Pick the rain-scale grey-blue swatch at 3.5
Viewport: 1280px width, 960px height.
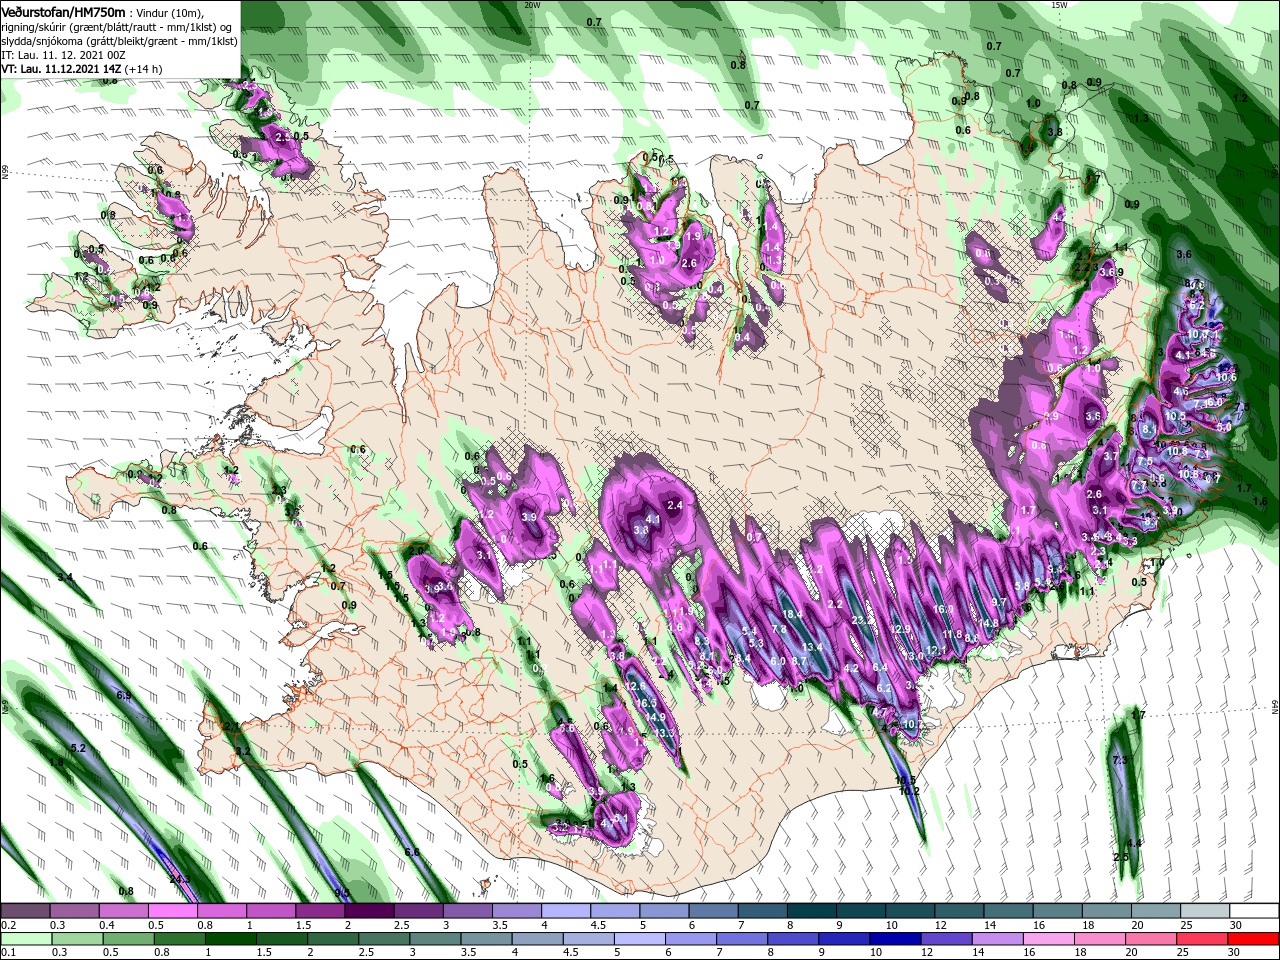[487, 939]
